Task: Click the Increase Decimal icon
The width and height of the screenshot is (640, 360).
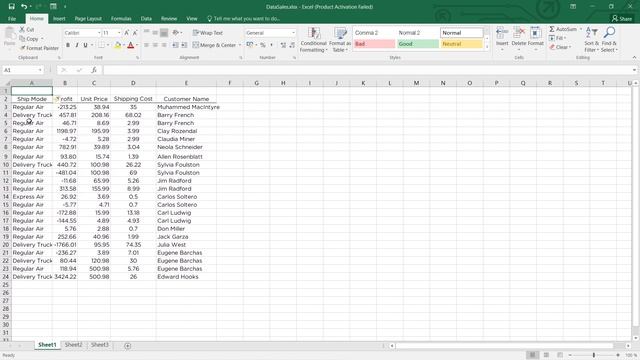Action: pos(283,45)
